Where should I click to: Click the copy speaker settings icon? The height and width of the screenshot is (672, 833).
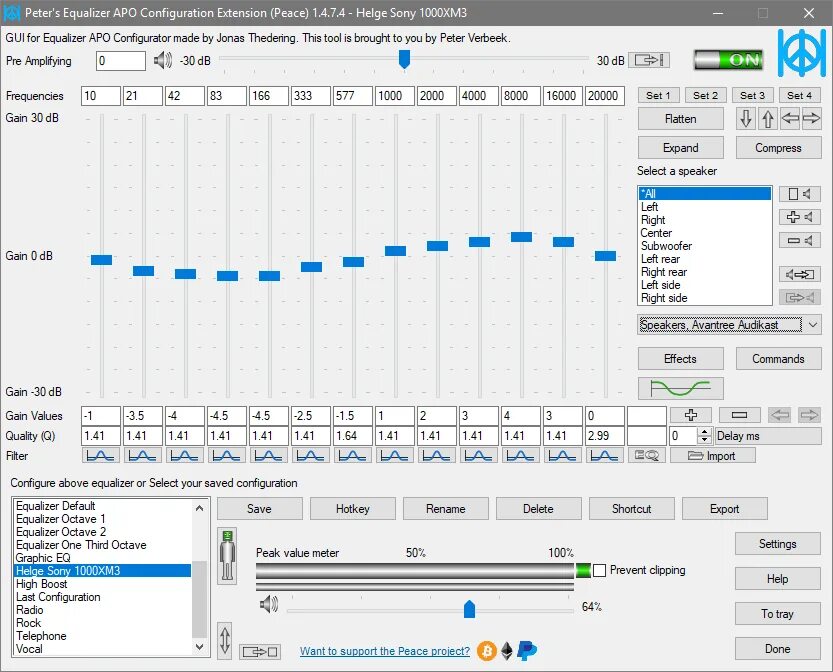(800, 274)
